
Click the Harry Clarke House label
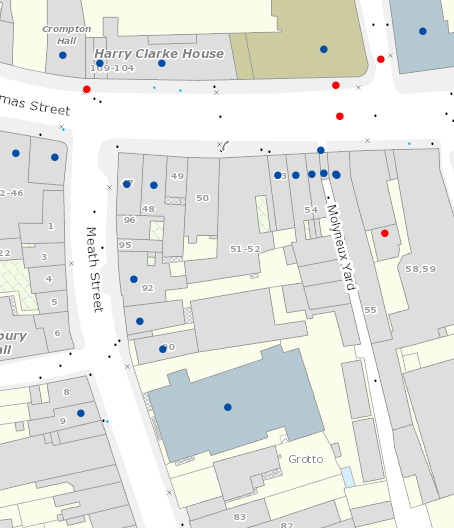[159, 54]
